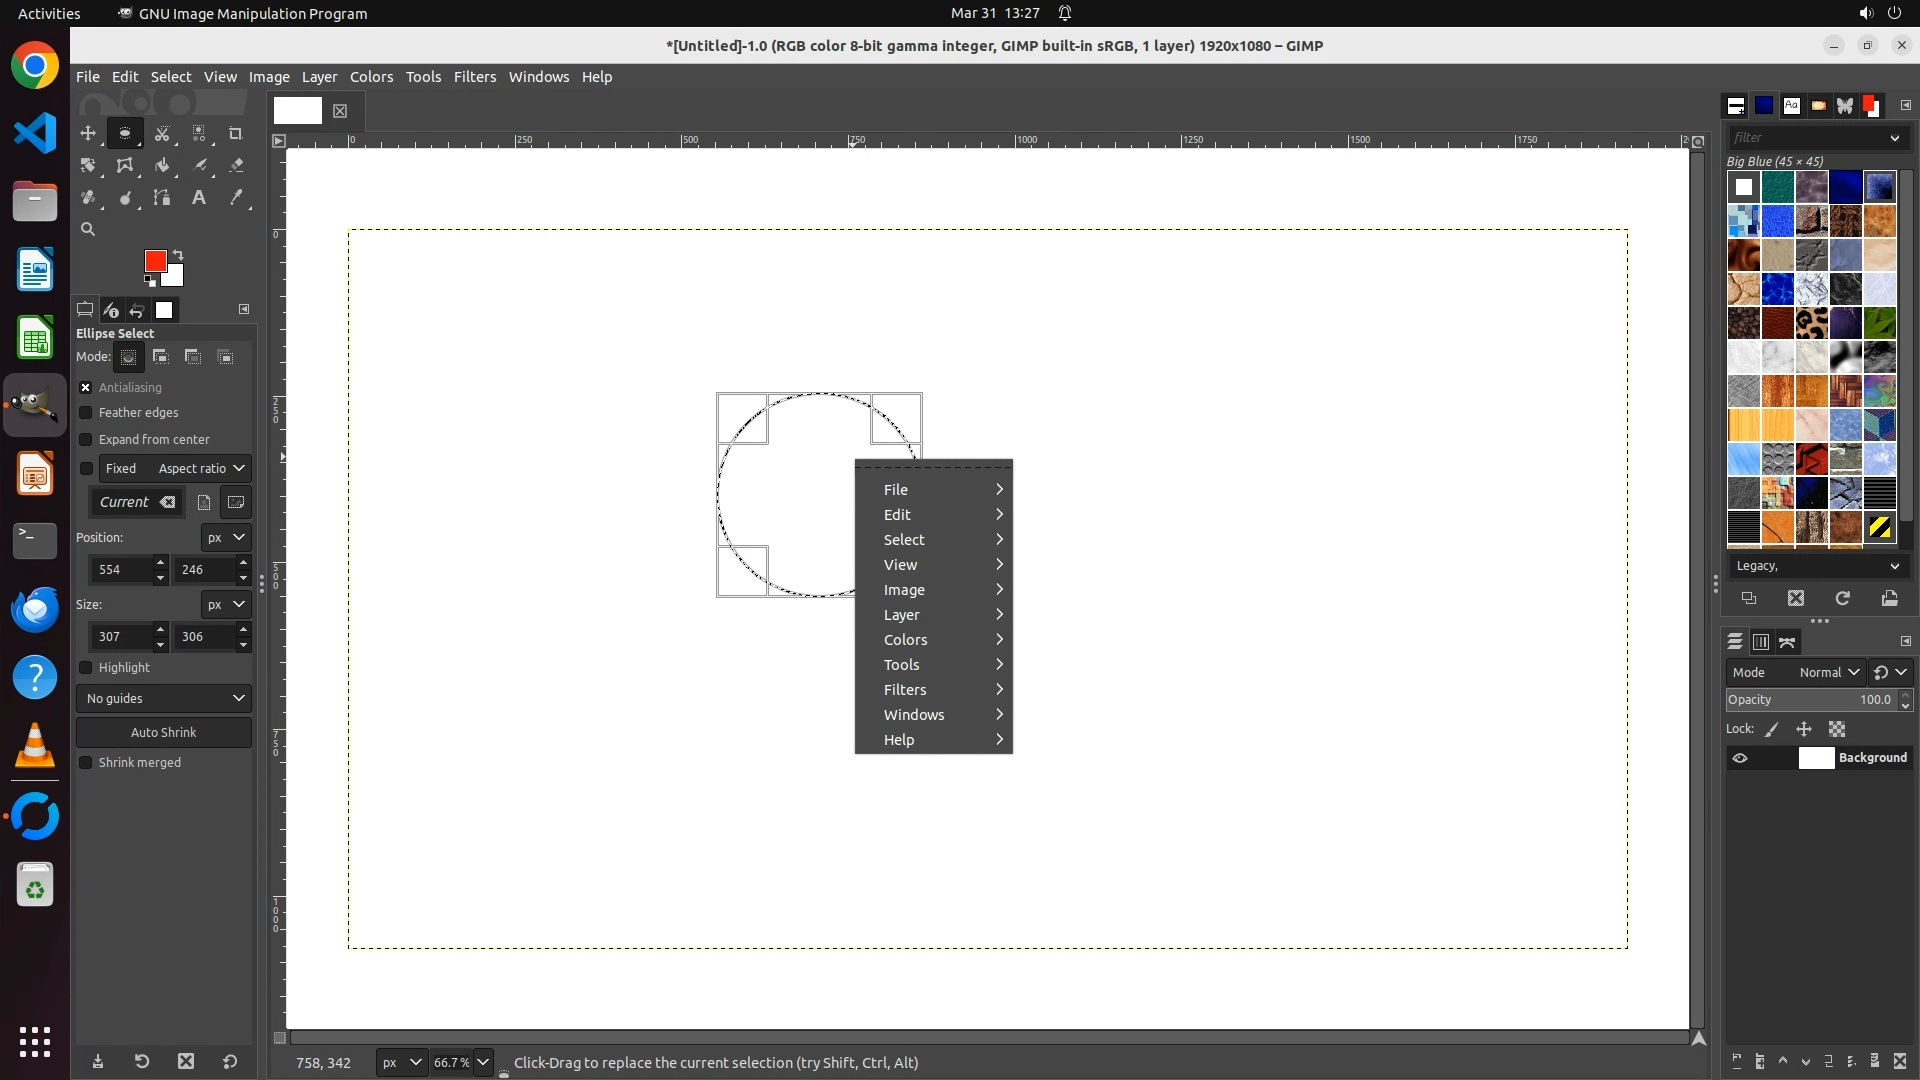The image size is (1920, 1080).
Task: Select the Move tool
Action: [x=88, y=133]
